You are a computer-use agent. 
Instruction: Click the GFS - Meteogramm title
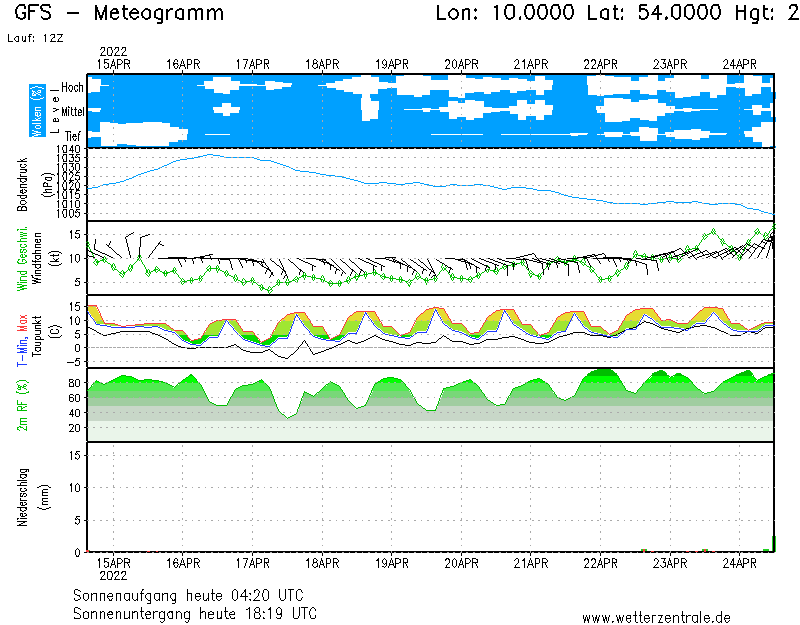coord(120,14)
